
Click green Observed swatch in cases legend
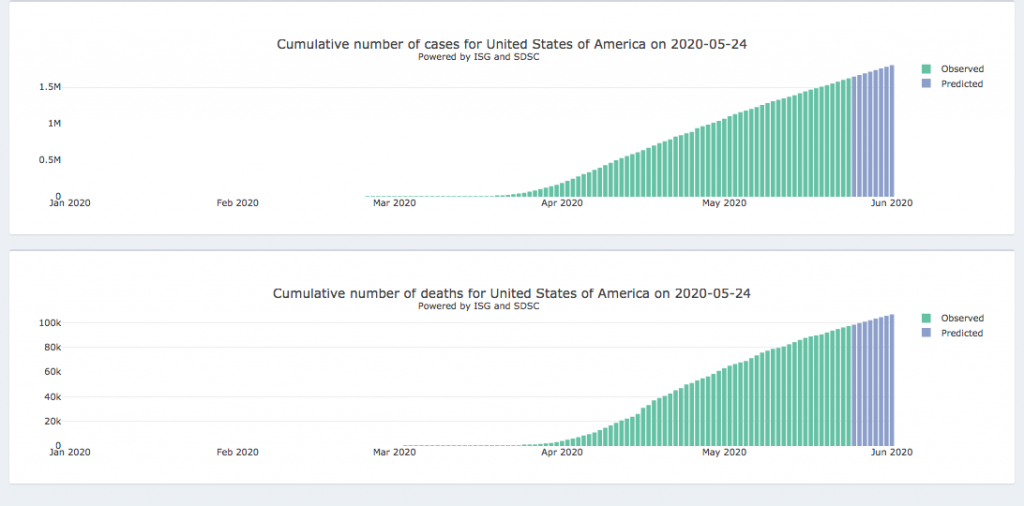click(927, 69)
